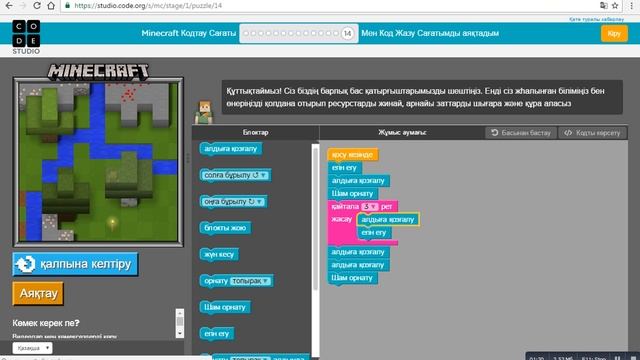Pick 'блокты жою' toolbox block

(225, 228)
